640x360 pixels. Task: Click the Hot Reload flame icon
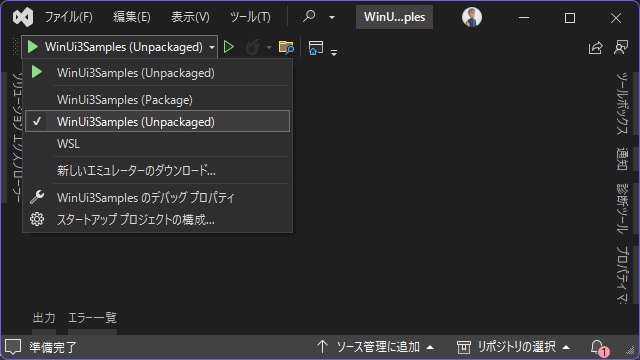click(253, 47)
